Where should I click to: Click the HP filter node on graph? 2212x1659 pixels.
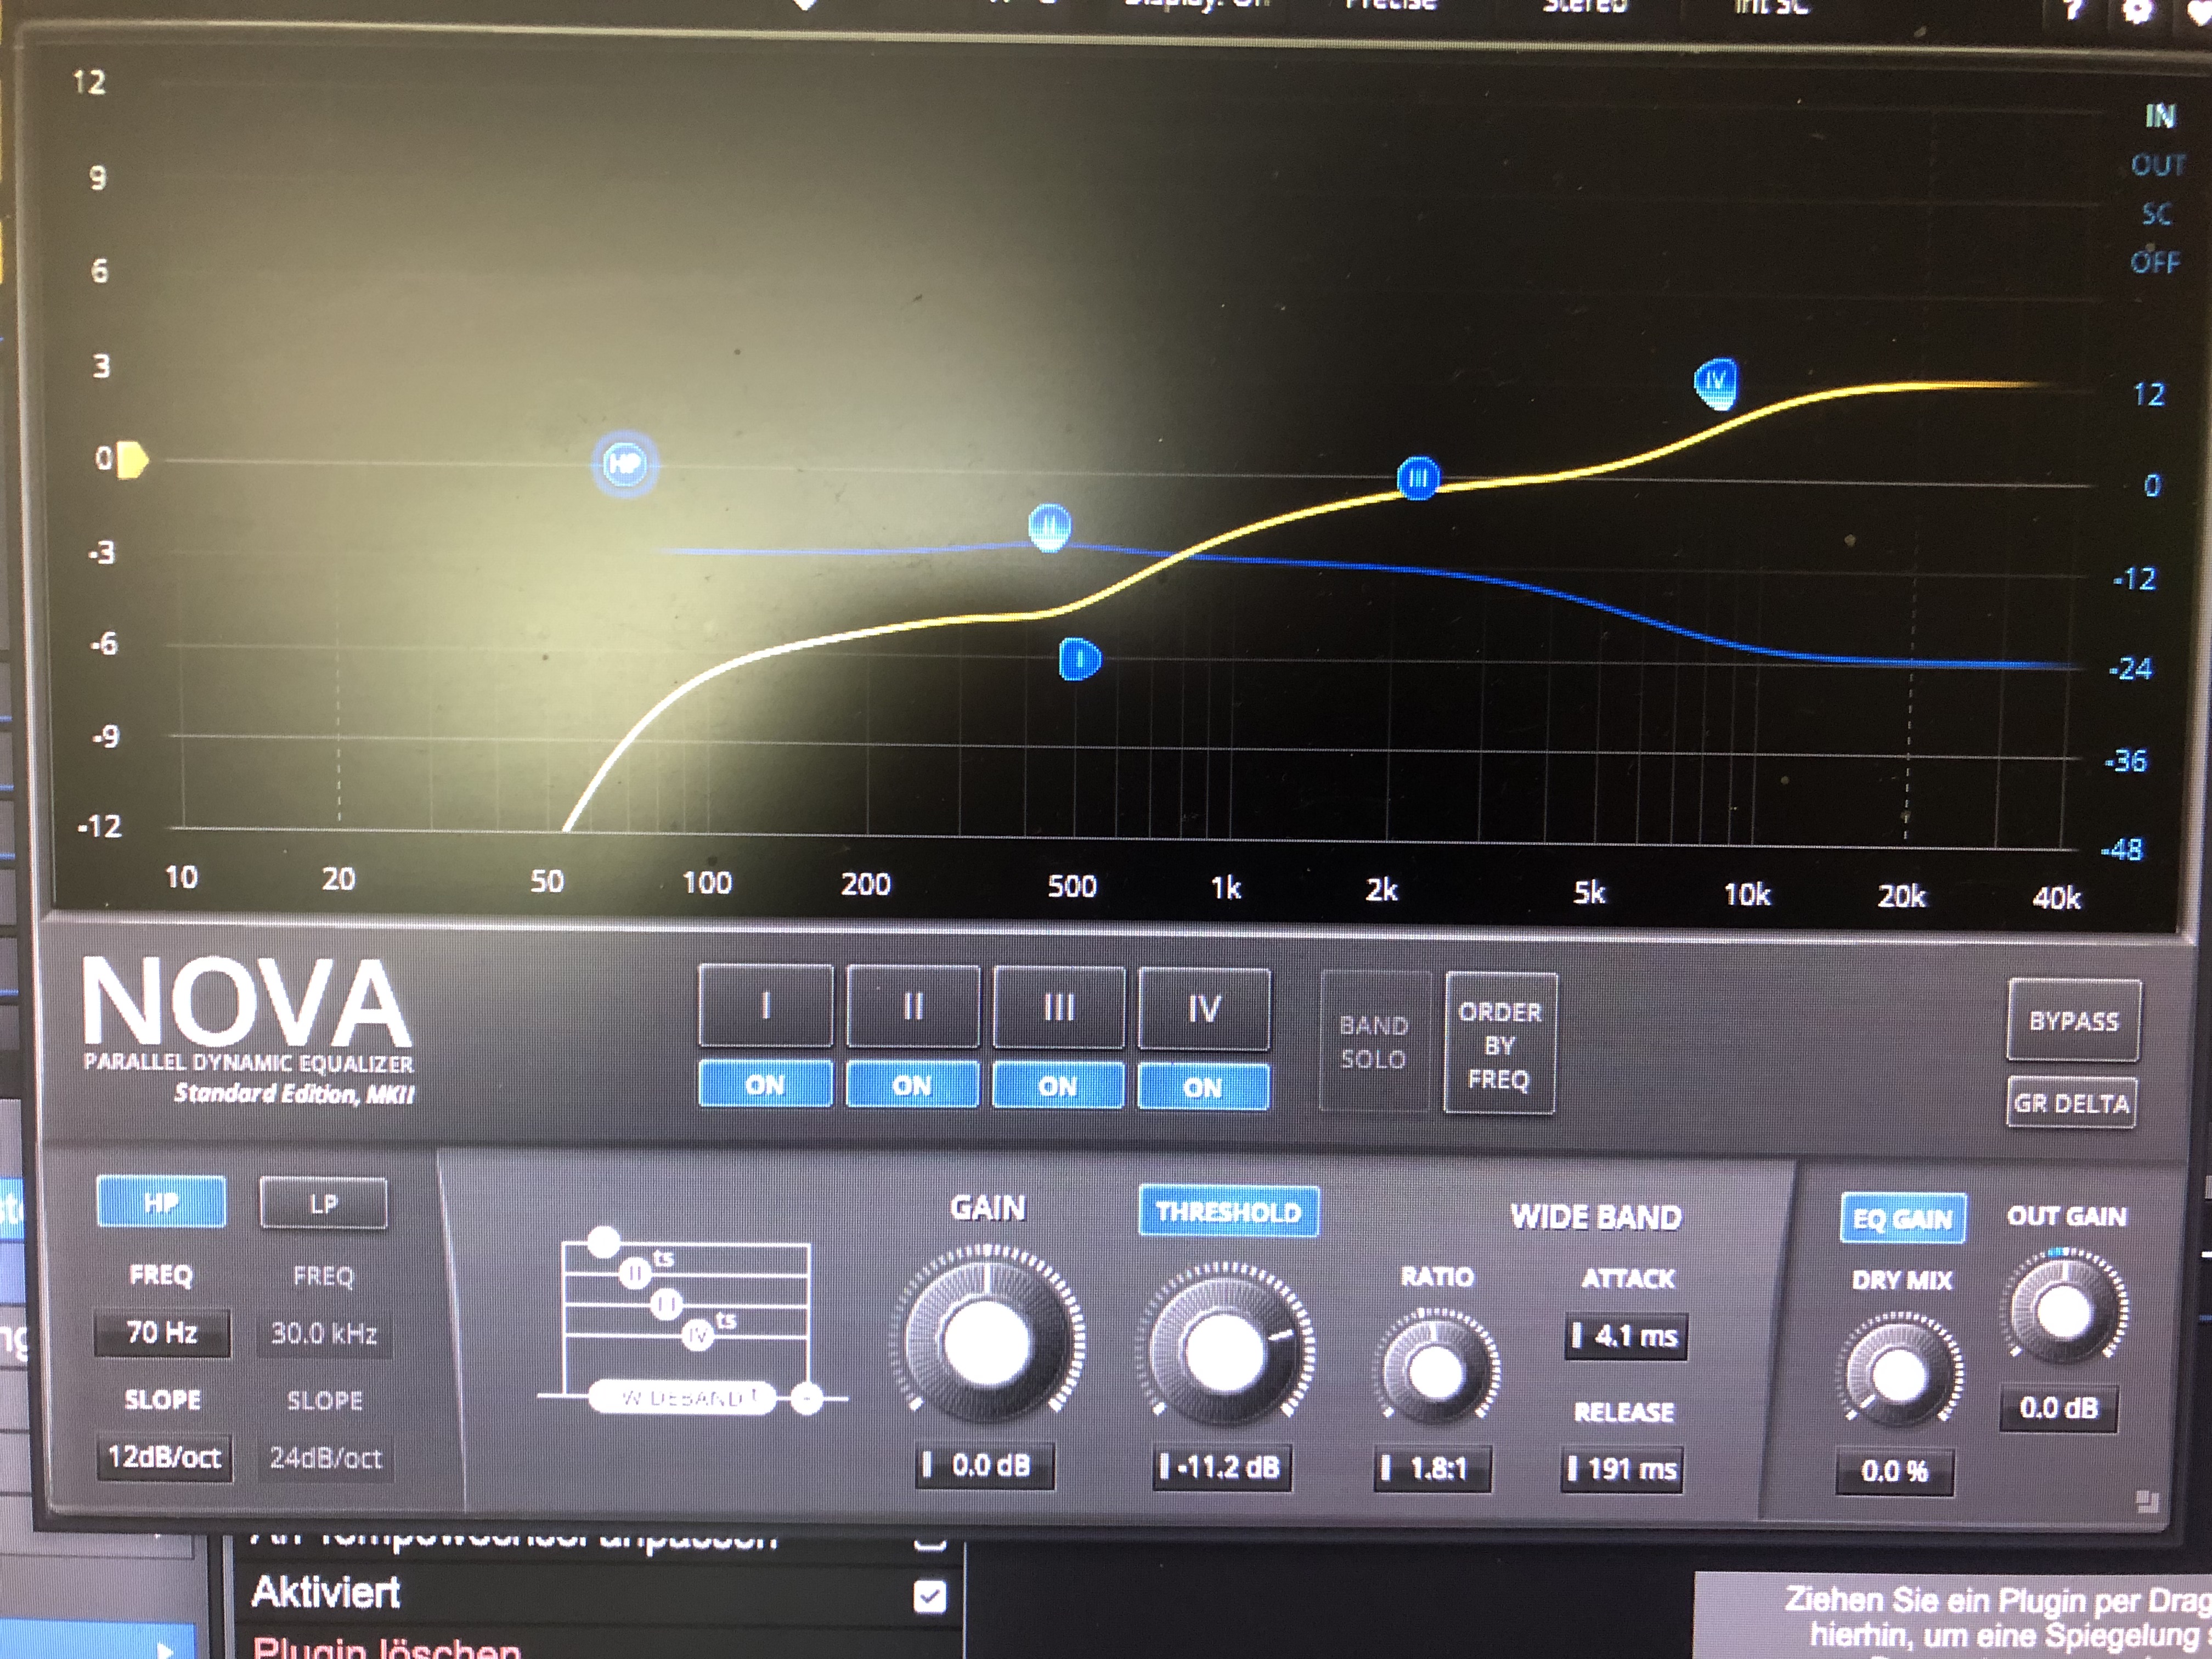(625, 464)
